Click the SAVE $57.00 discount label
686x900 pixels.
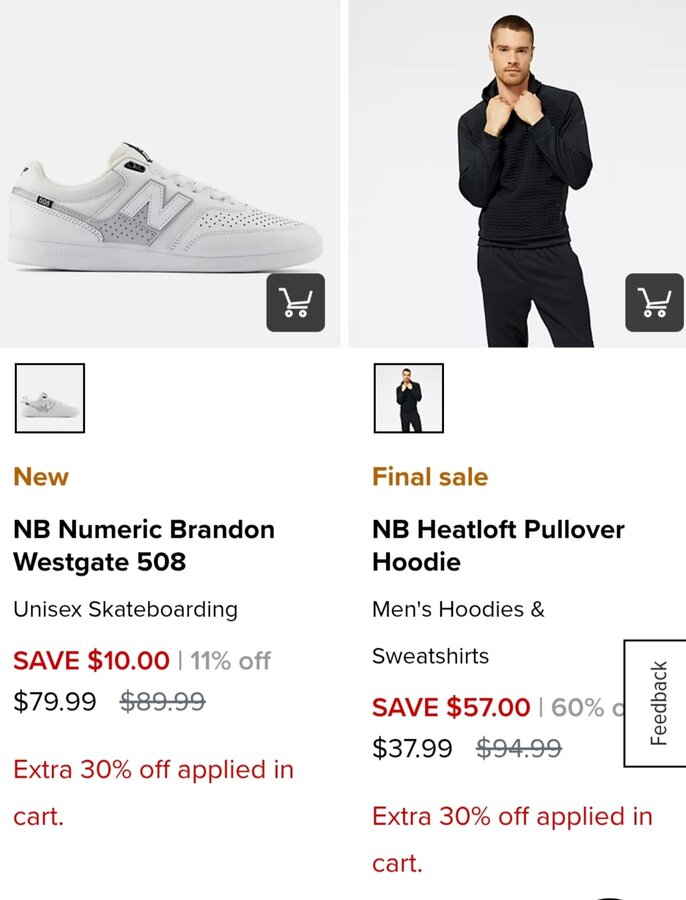pyautogui.click(x=450, y=707)
